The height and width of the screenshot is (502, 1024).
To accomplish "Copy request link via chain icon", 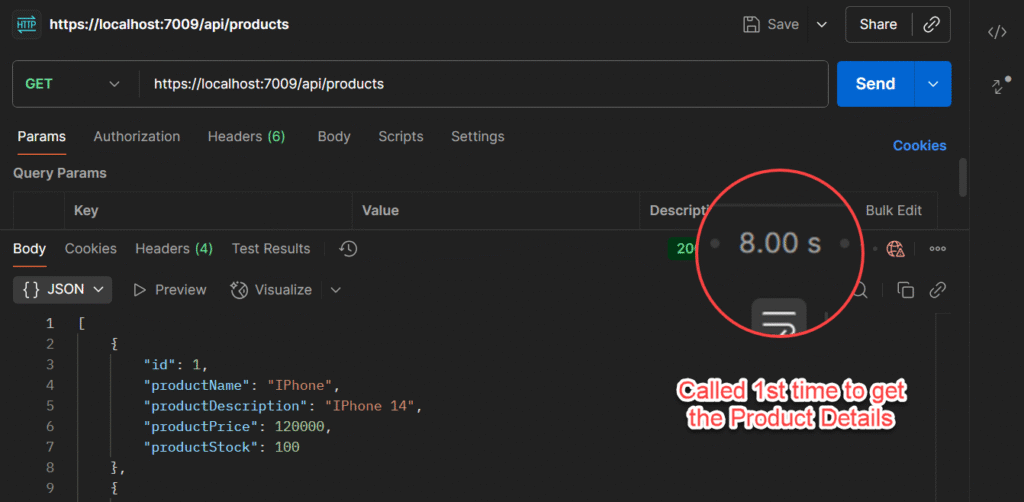I will [x=931, y=25].
